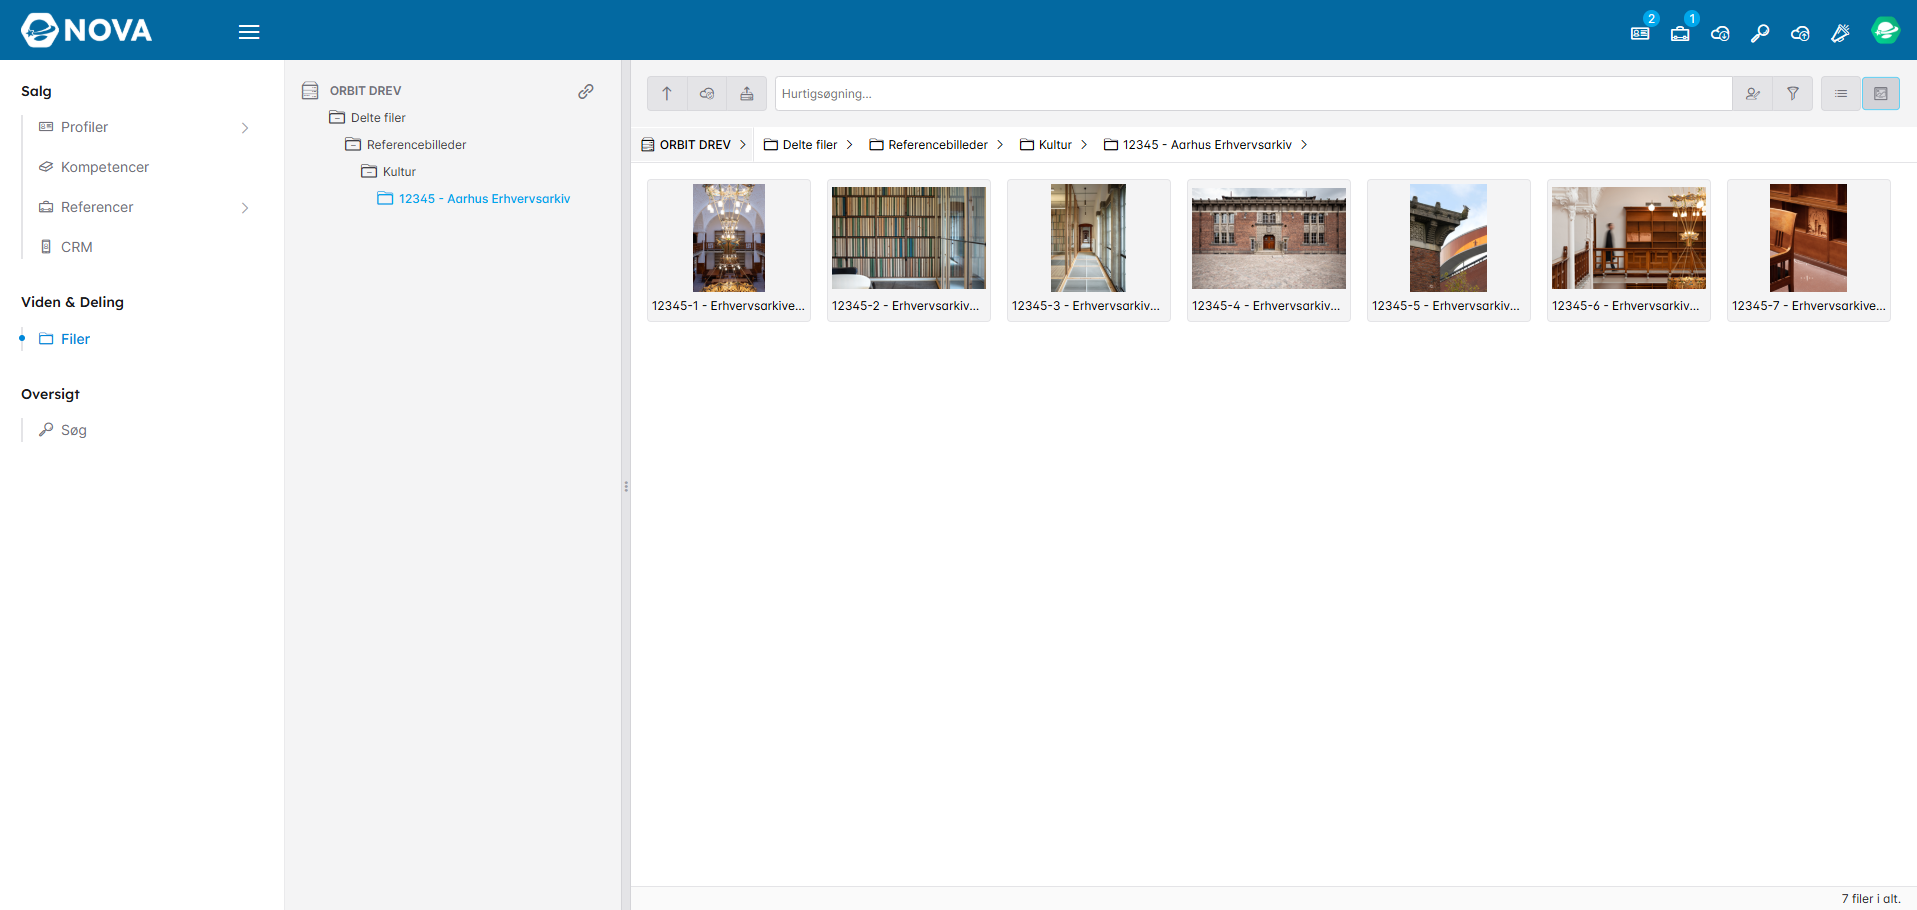Open the green planet user avatar
This screenshot has height=910, width=1917.
[1885, 31]
